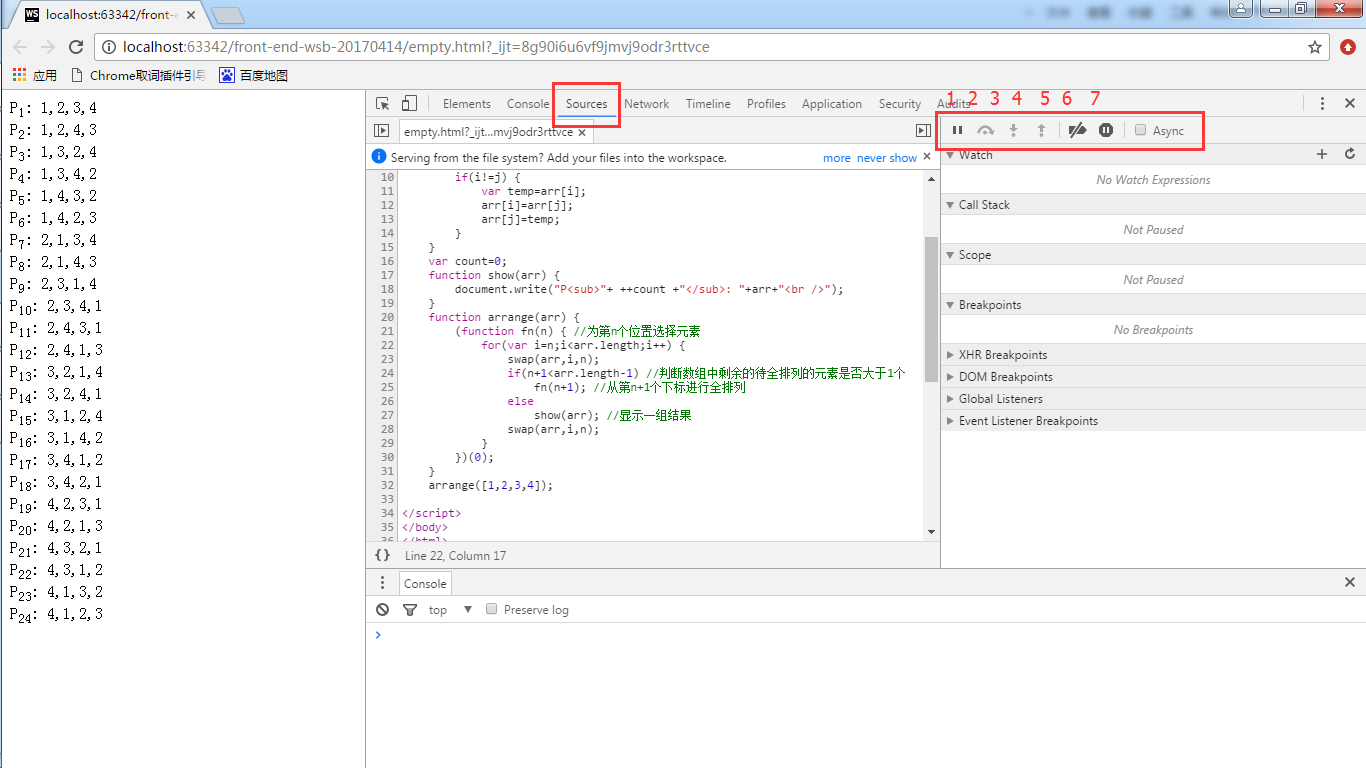The height and width of the screenshot is (768, 1366).
Task: Click the 'var count=0;' code line
Action: pyautogui.click(x=467, y=261)
